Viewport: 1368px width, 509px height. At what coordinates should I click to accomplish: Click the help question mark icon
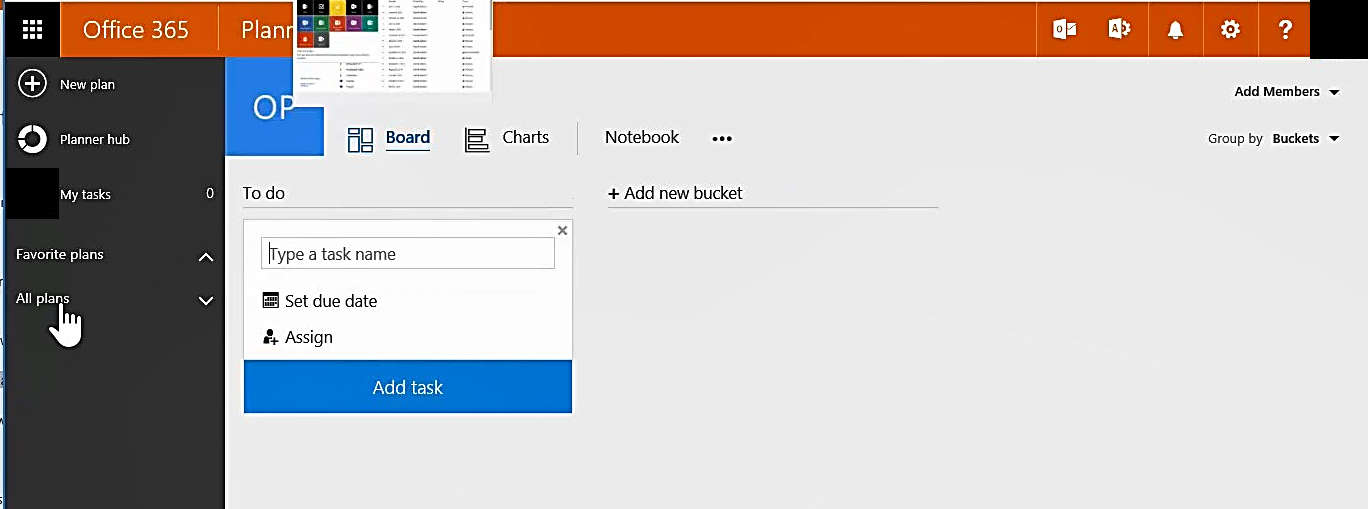(1286, 29)
